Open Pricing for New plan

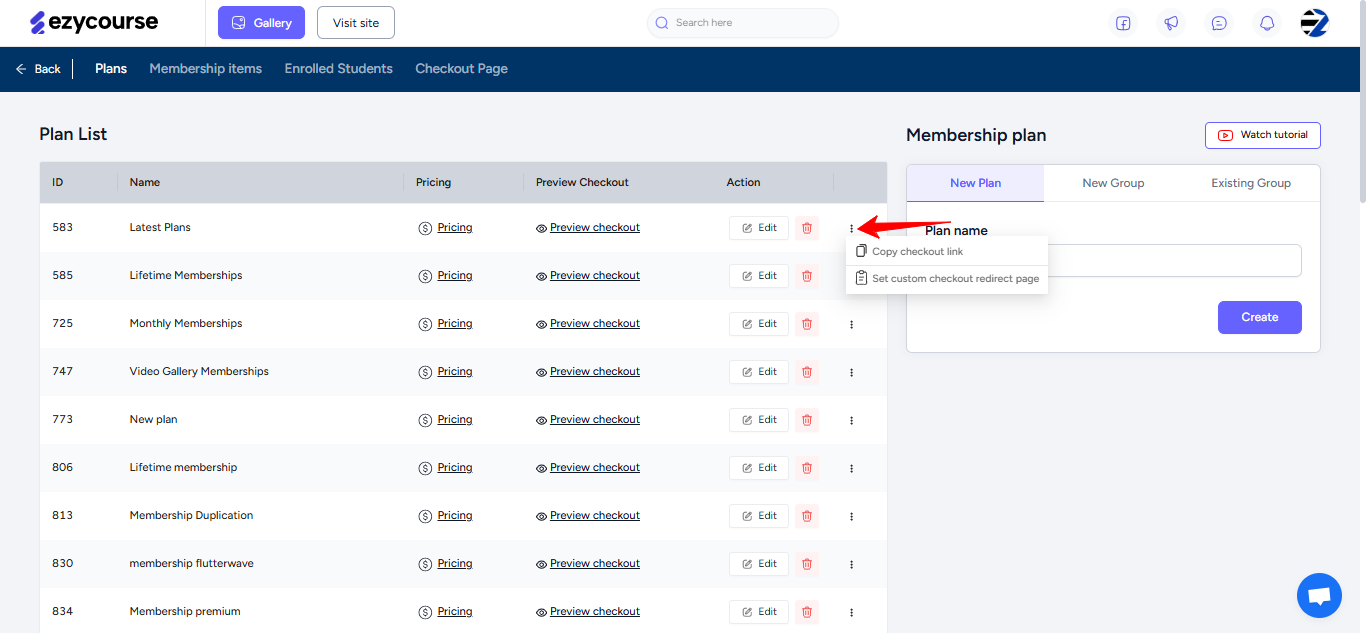pyautogui.click(x=445, y=420)
